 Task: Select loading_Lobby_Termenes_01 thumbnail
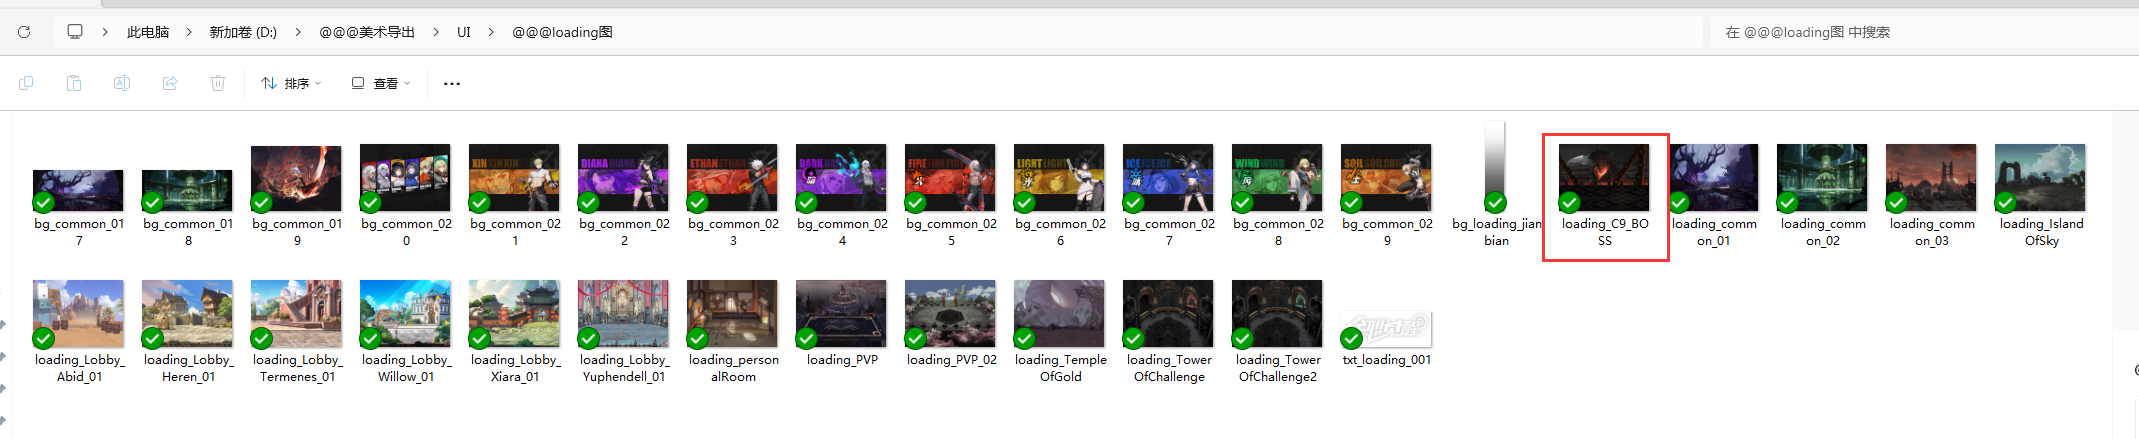tap(296, 314)
